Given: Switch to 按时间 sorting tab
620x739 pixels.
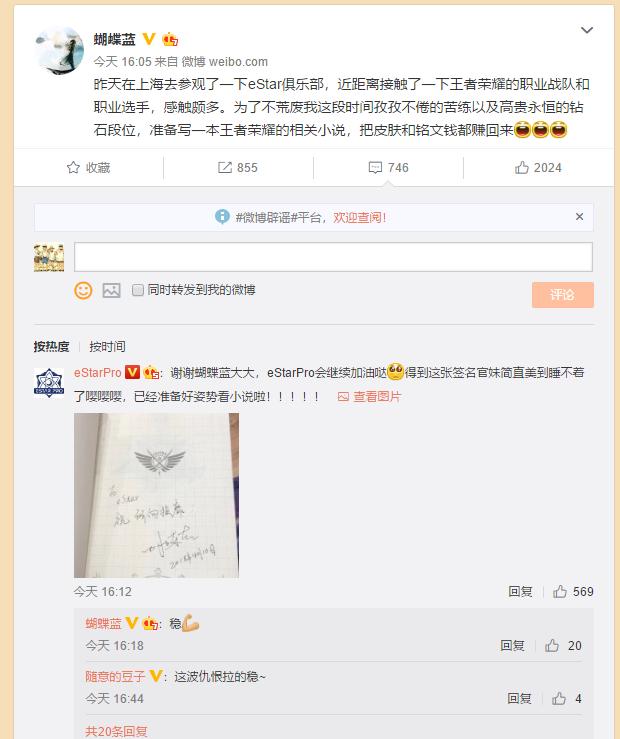Looking at the screenshot, I should 107,346.
